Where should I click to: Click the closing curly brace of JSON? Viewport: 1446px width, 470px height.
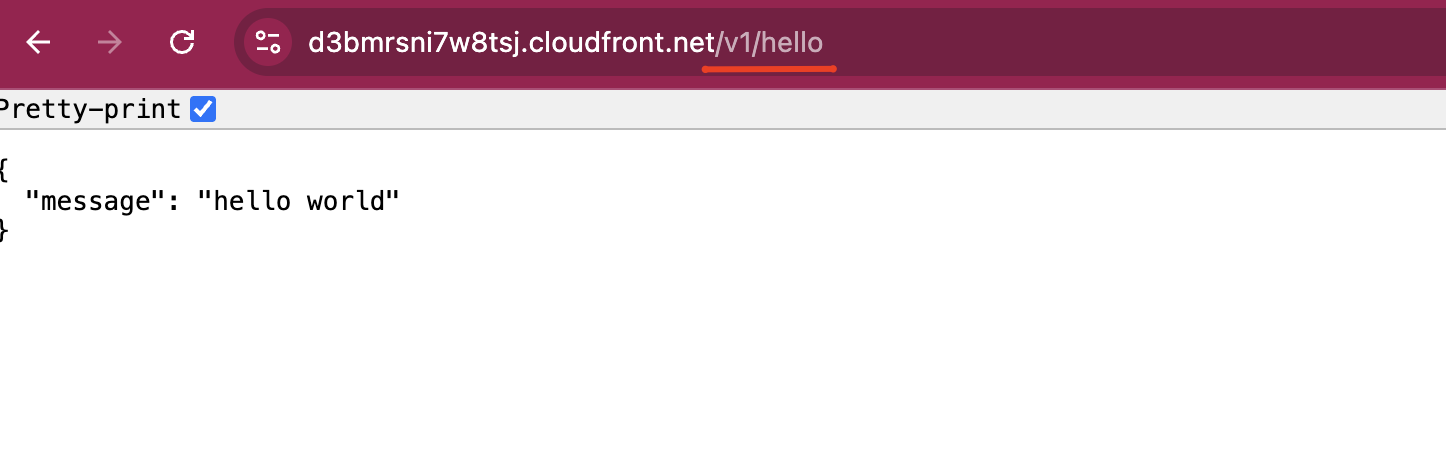tap(4, 230)
